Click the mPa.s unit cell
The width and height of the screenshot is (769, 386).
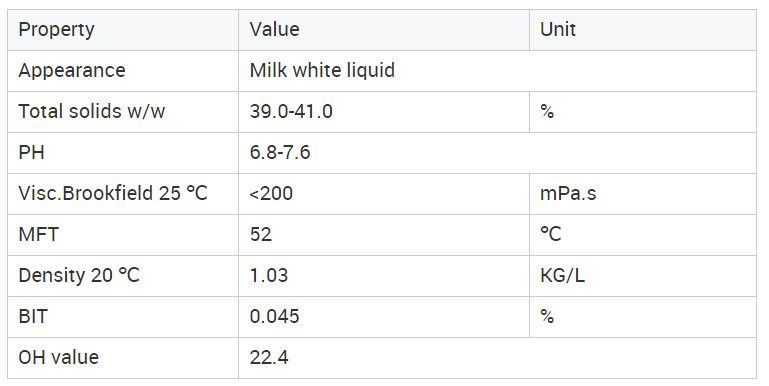(x=643, y=194)
